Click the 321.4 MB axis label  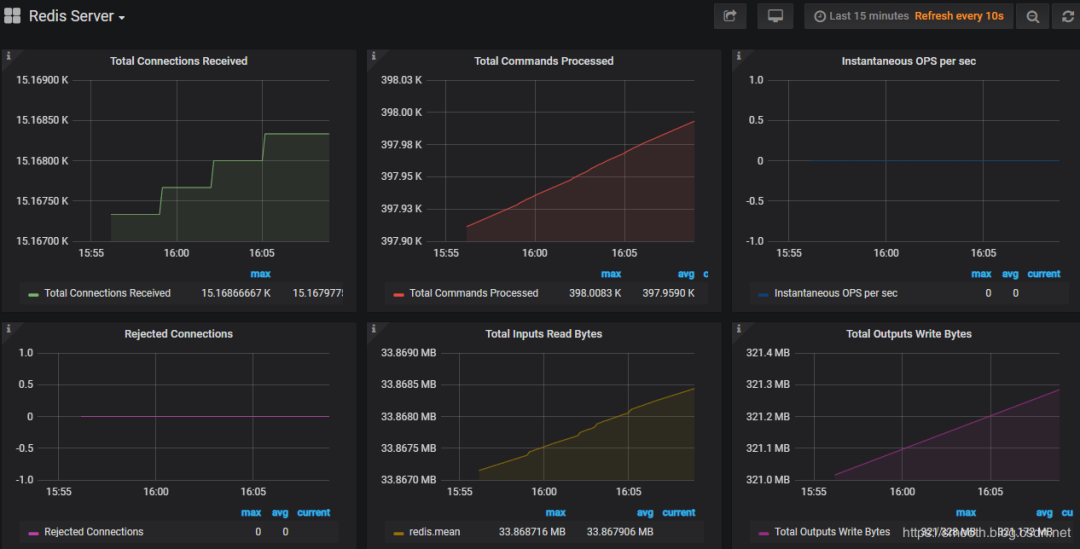pos(768,353)
